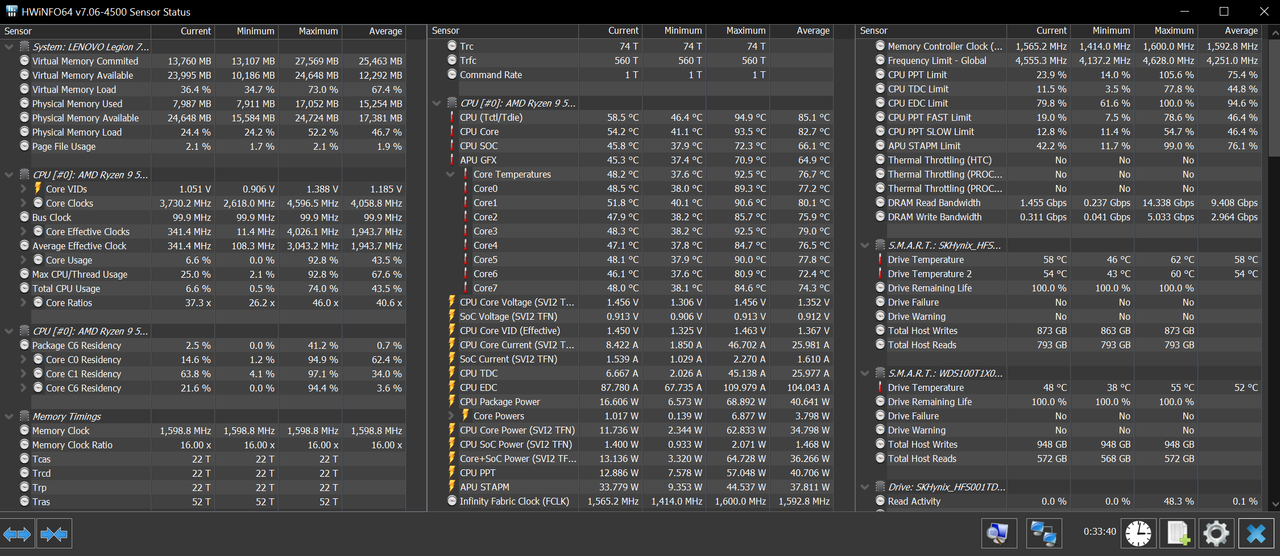Expand the Core Powers row
The height and width of the screenshot is (556, 1280).
click(x=451, y=416)
